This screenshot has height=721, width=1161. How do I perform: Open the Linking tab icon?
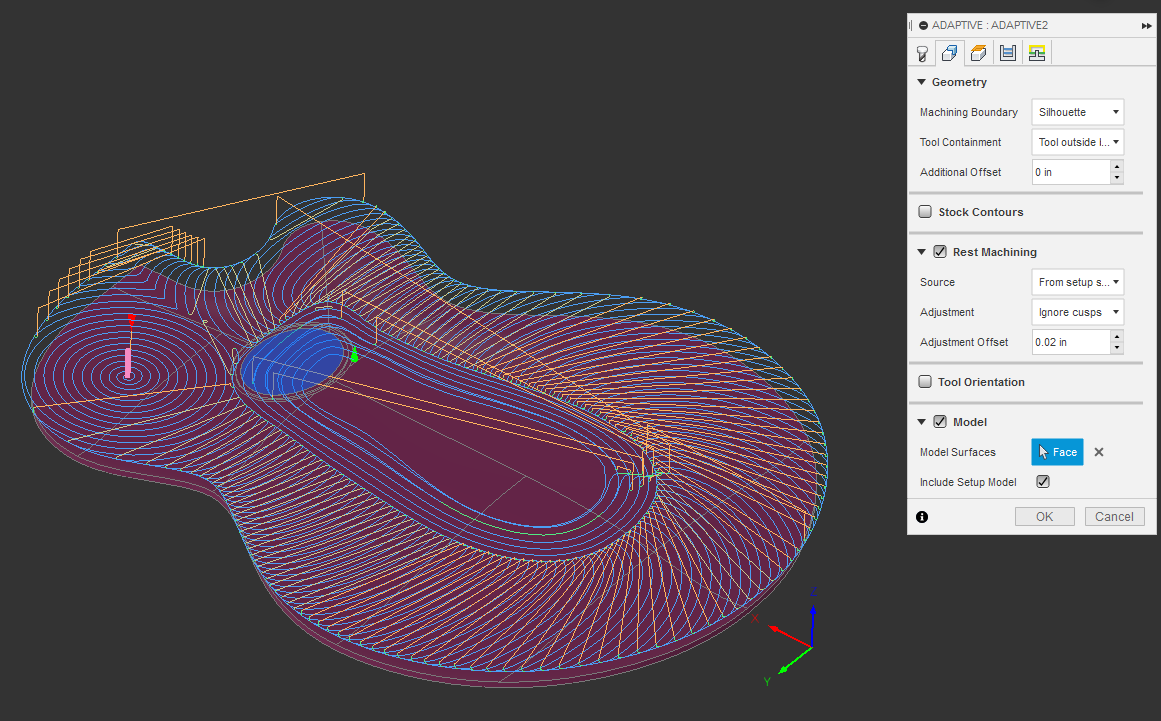point(1036,52)
